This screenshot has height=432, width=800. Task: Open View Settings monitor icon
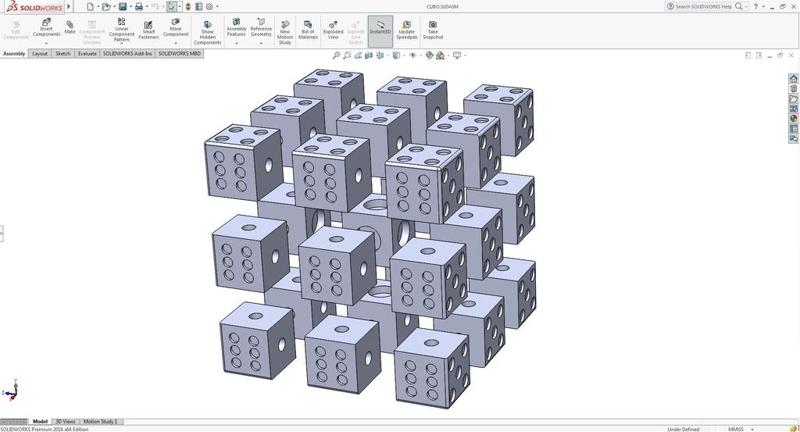tap(457, 55)
